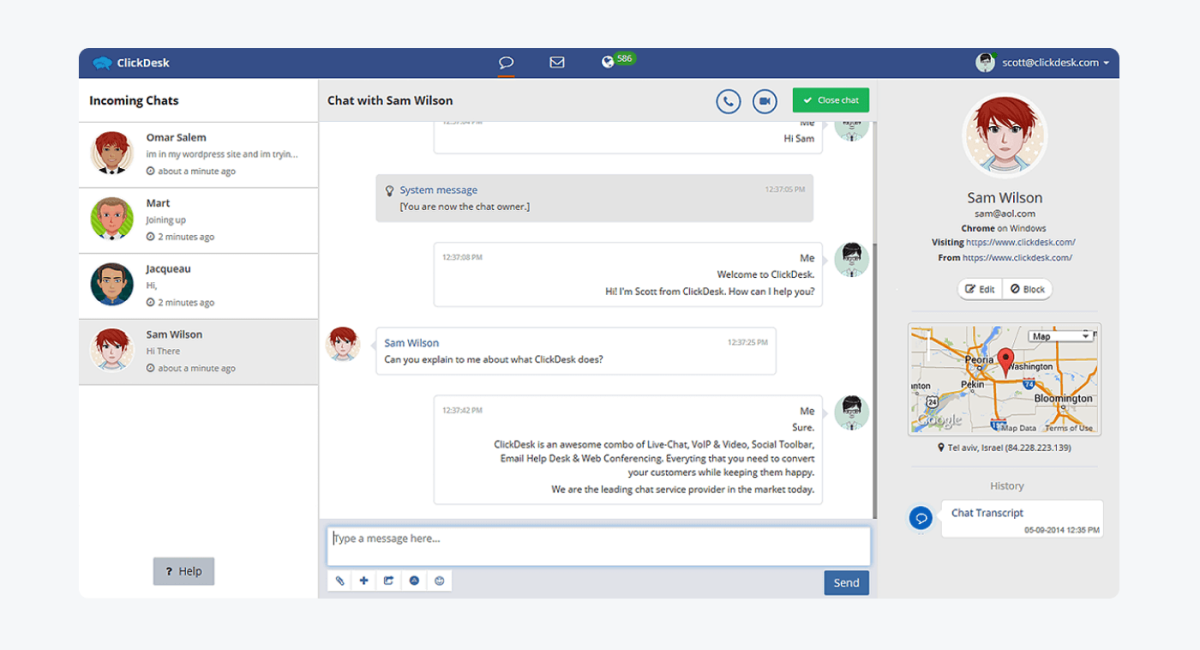Open the chat bubble tab in top navigation
The width and height of the screenshot is (1200, 650).
click(506, 61)
